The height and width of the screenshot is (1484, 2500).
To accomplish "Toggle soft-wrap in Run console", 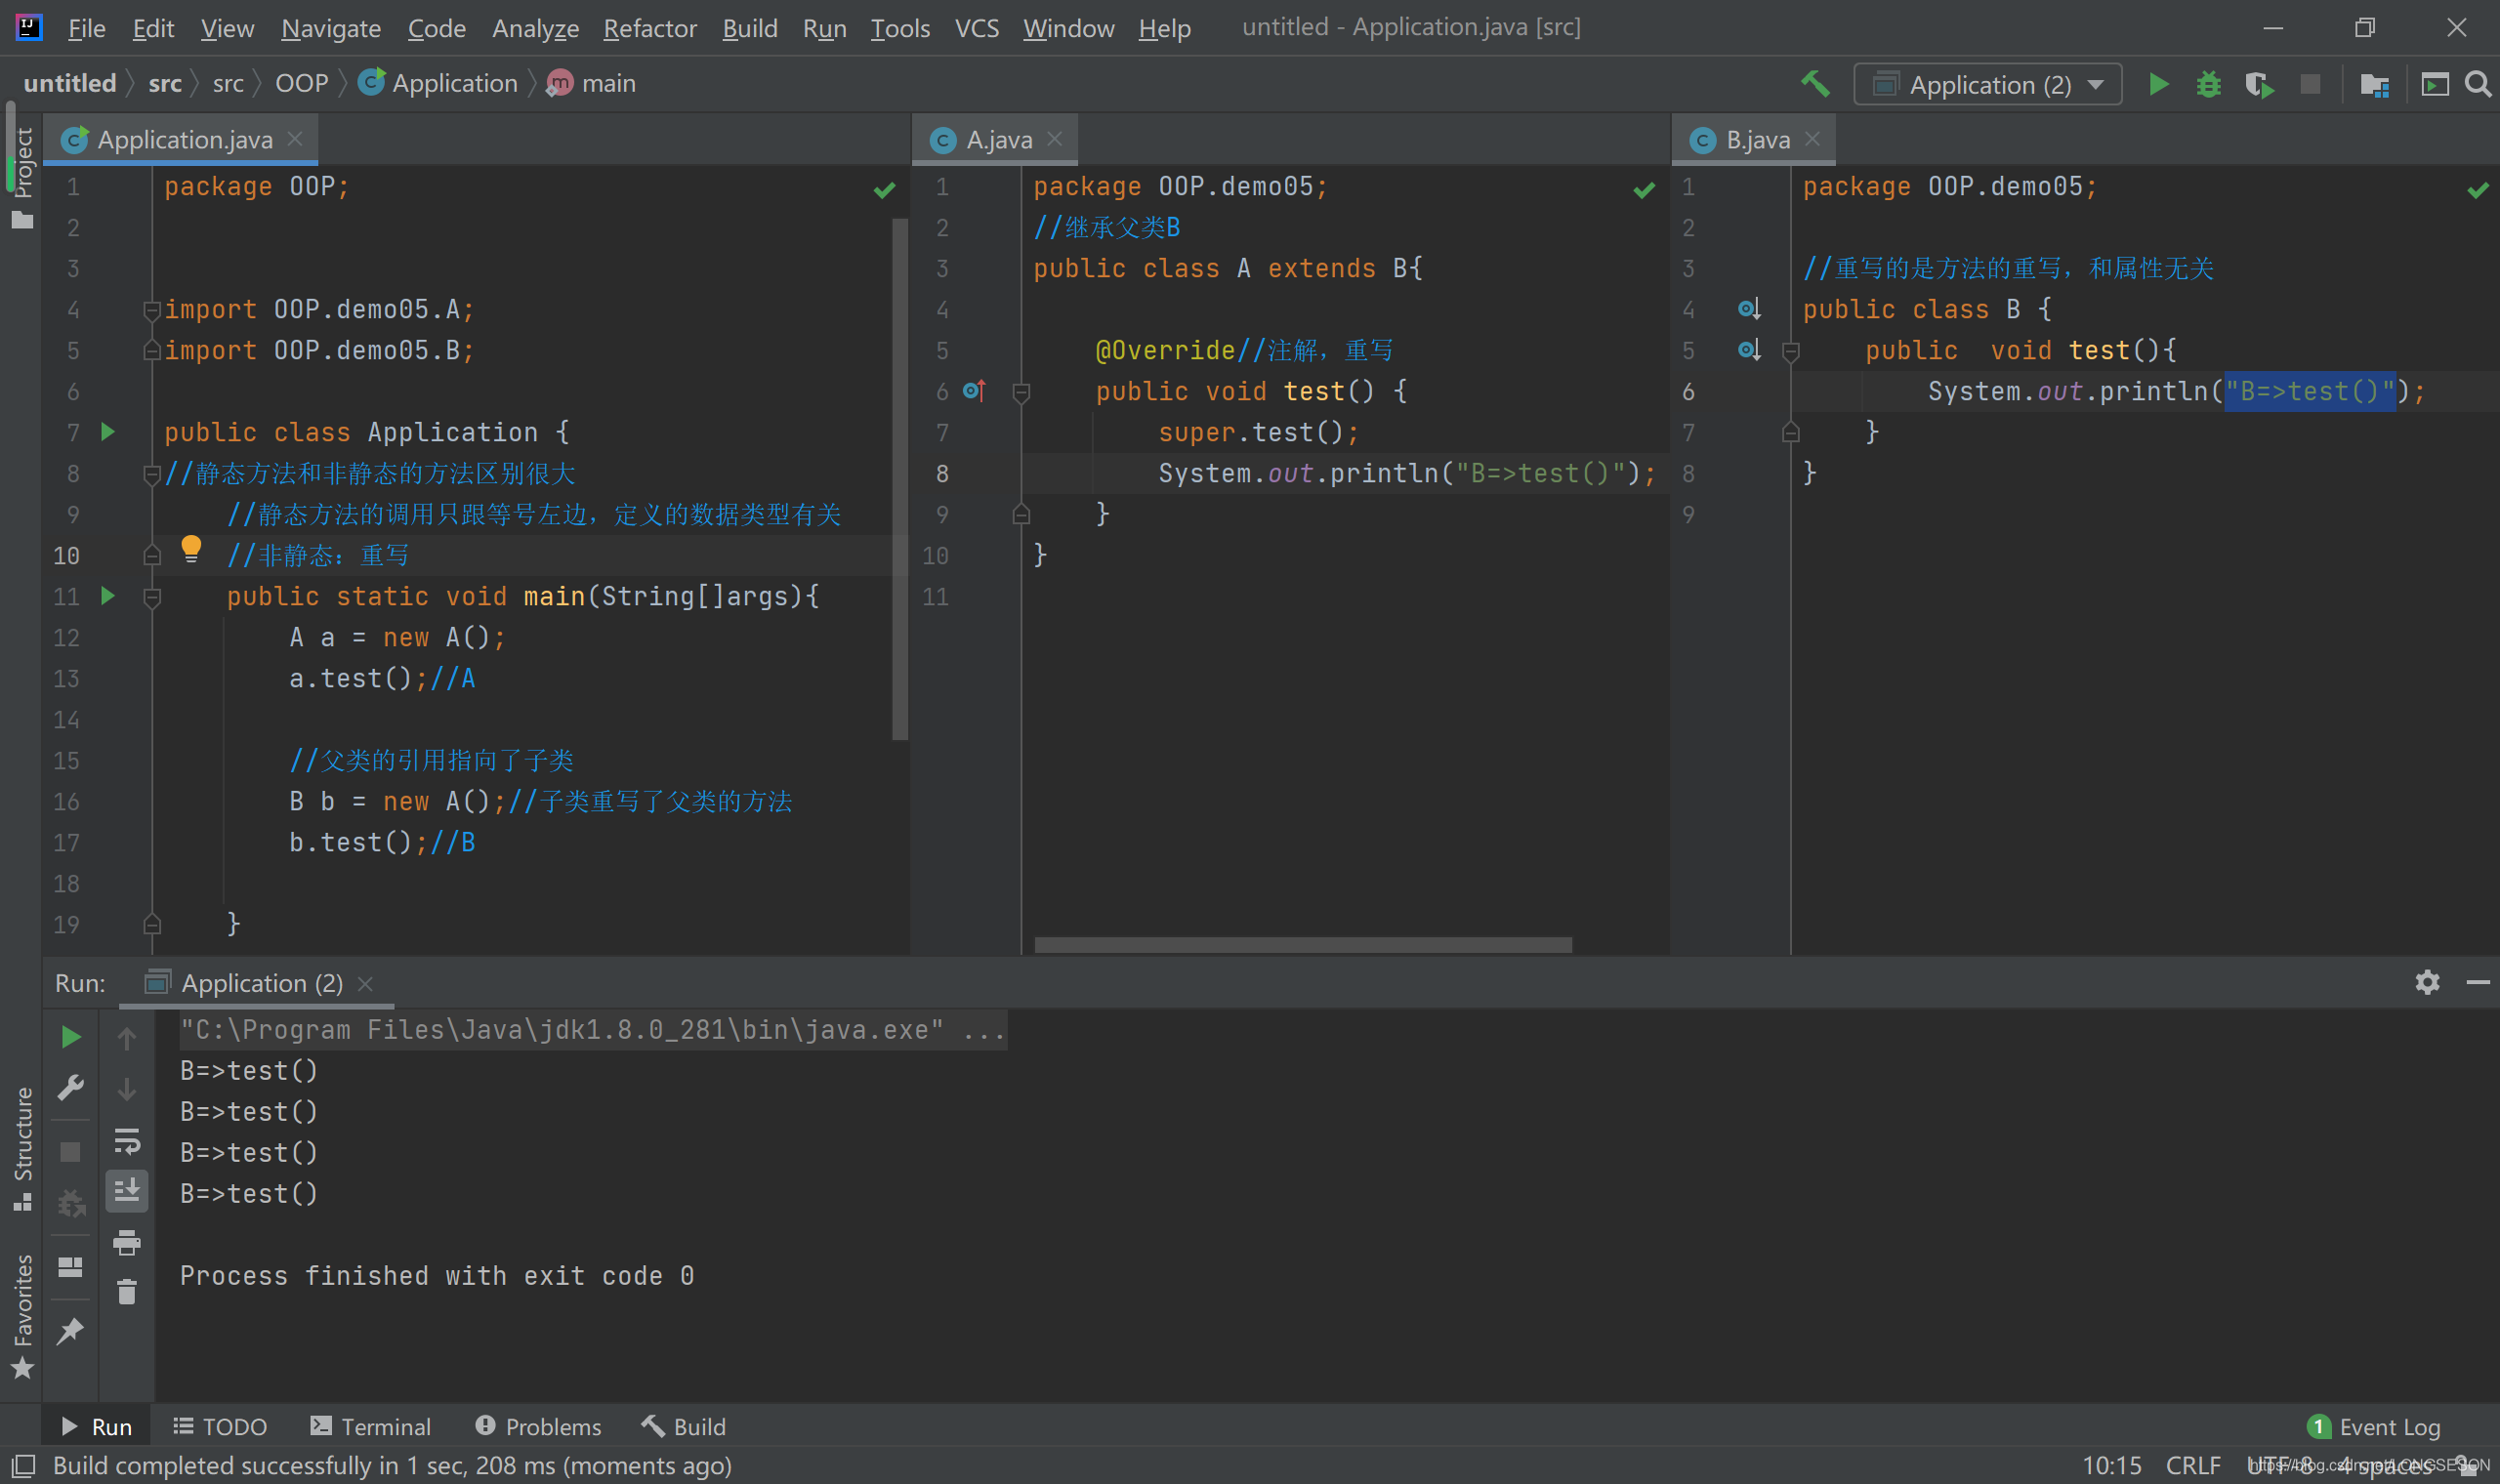I will point(127,1140).
